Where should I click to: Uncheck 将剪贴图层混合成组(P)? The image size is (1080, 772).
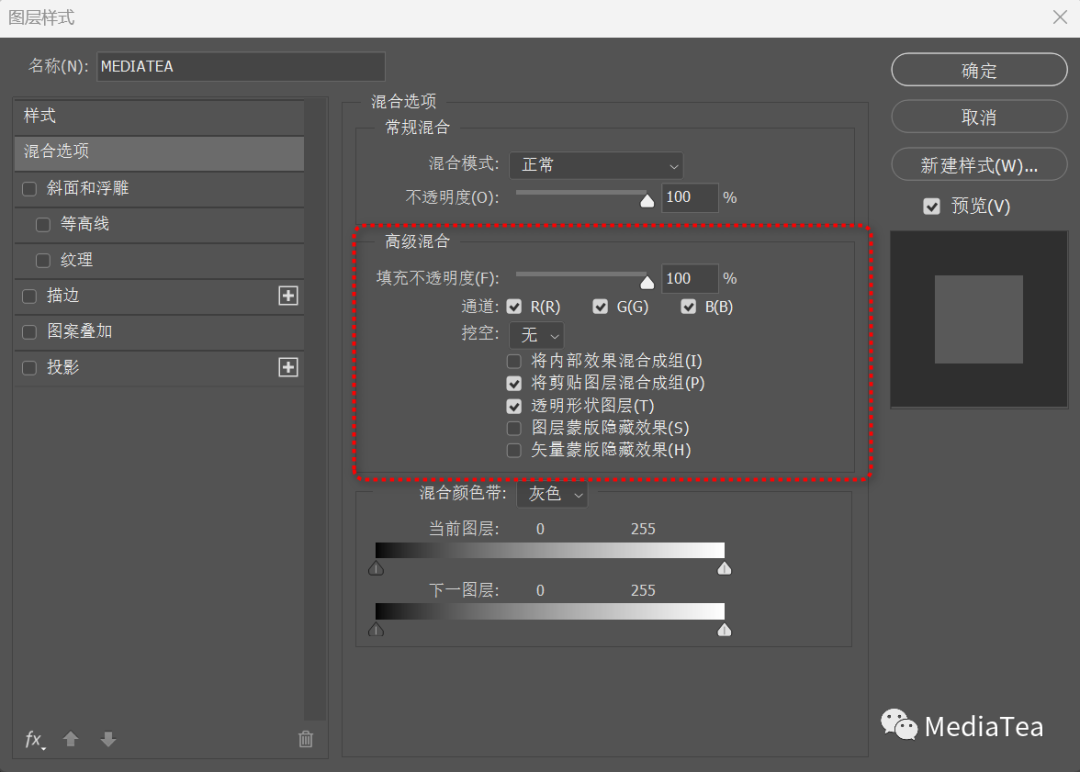coord(514,383)
